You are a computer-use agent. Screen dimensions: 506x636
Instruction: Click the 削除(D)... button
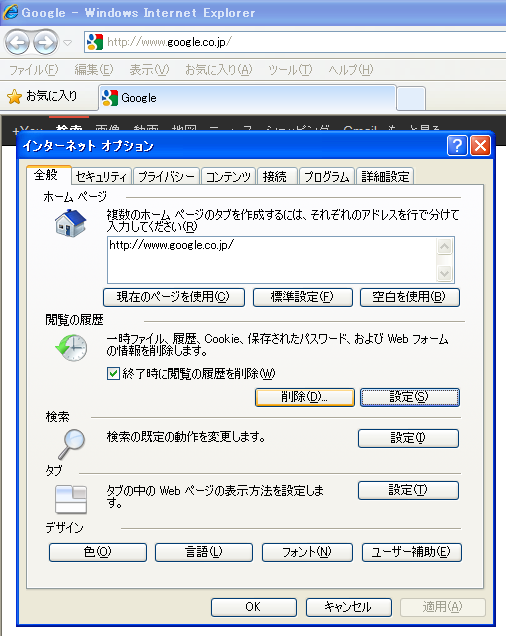coord(305,397)
